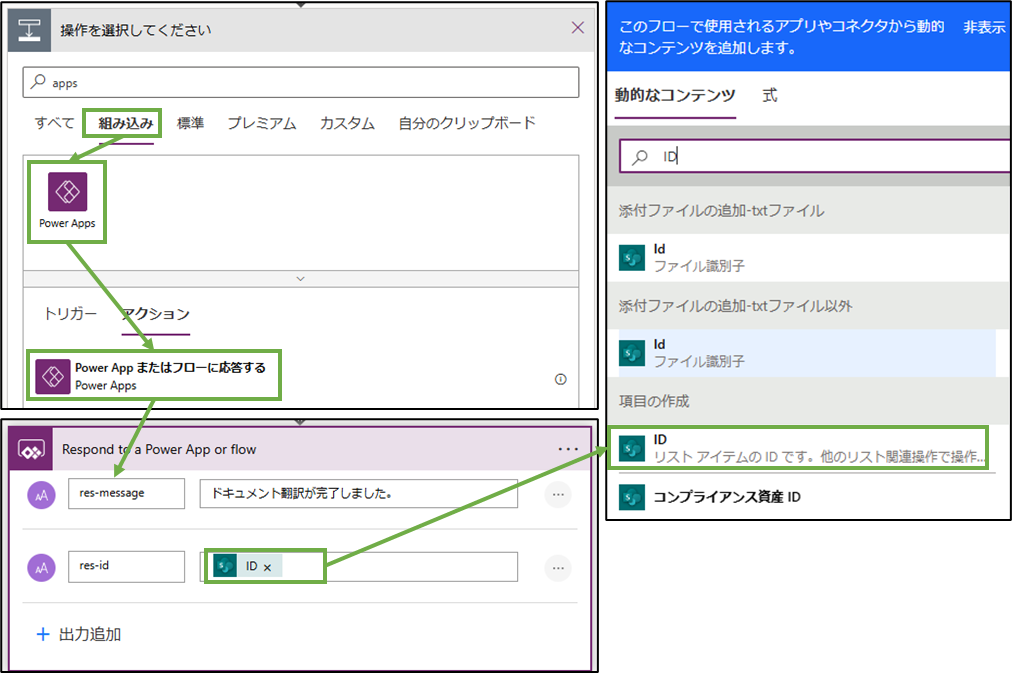The width and height of the screenshot is (1012, 673).
Task: Click the ドキュメント翻訳が完了しました。 value field
Action: pos(358,493)
